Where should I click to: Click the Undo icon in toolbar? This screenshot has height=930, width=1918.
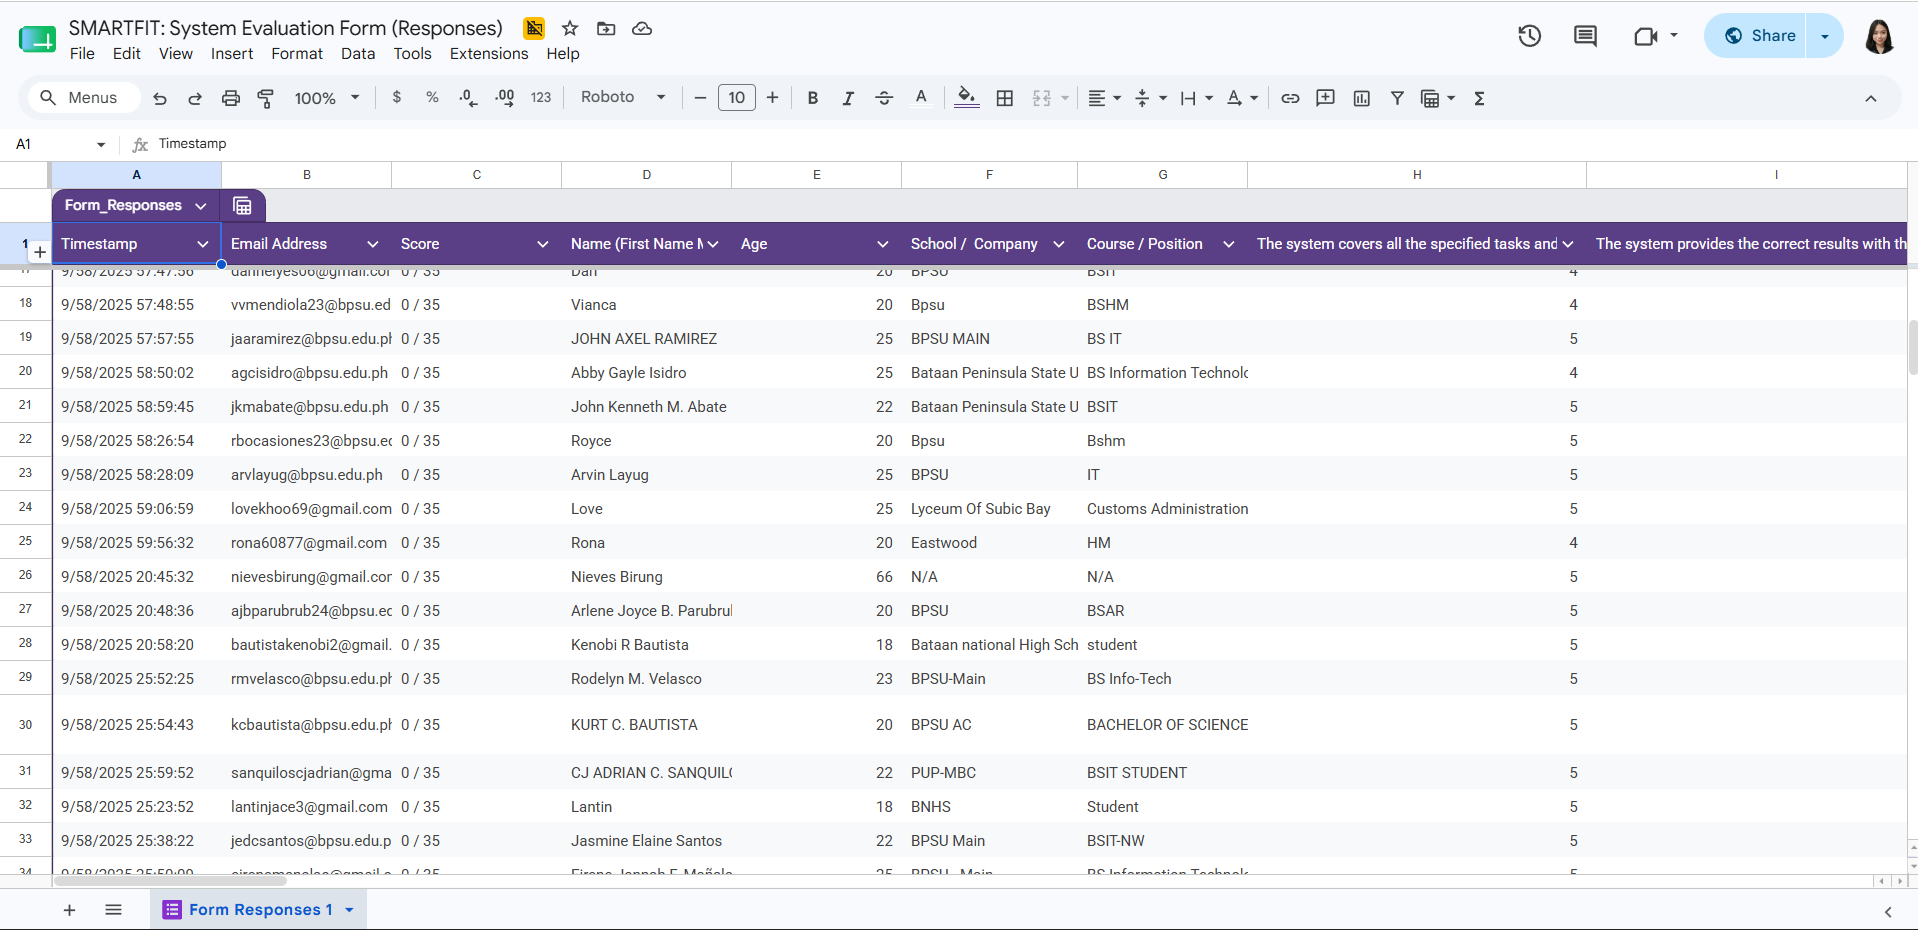tap(160, 98)
